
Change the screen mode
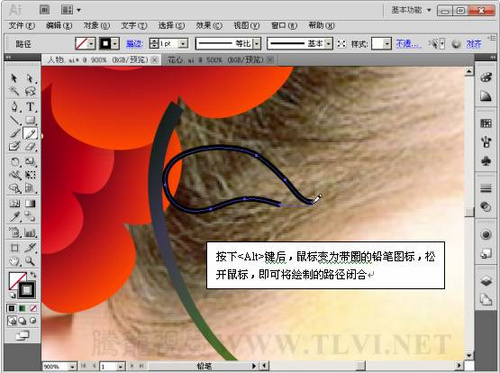(x=22, y=335)
